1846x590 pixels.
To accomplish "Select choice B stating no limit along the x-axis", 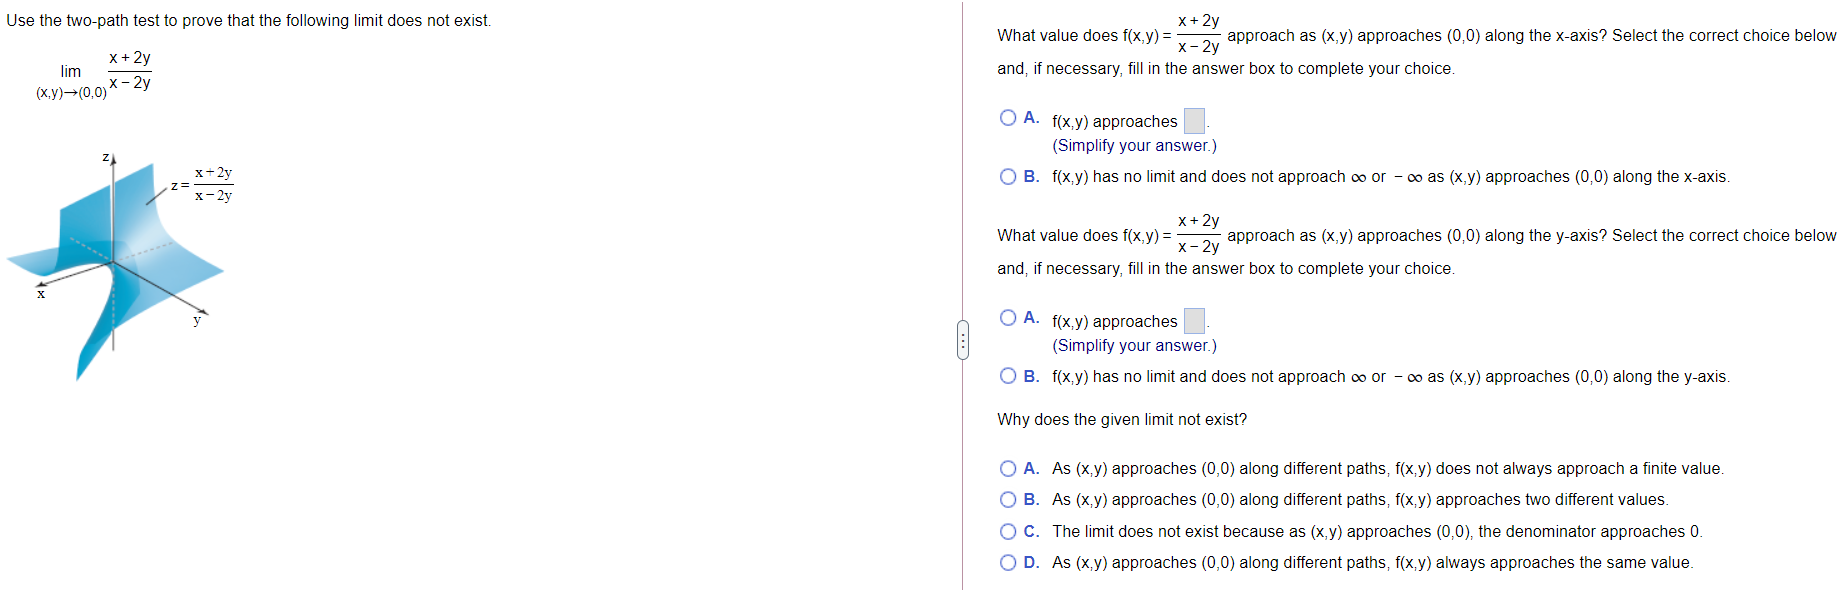I will point(1007,176).
